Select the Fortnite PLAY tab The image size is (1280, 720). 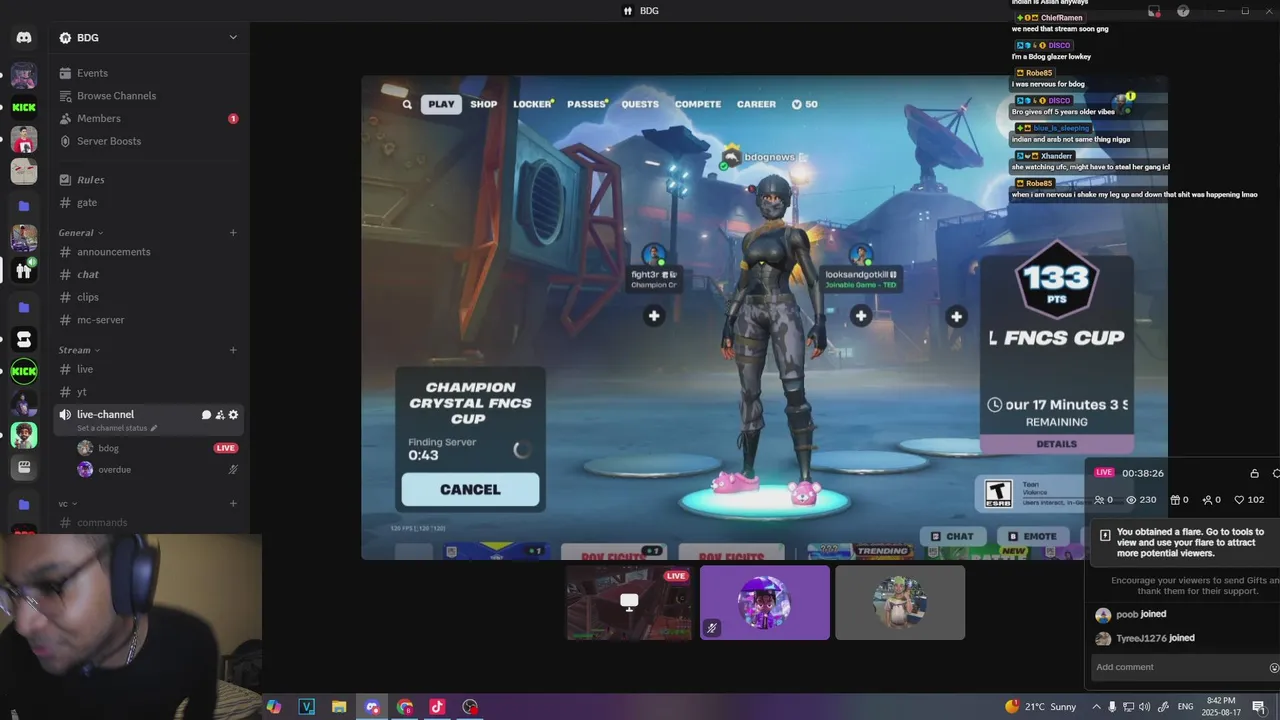(441, 104)
